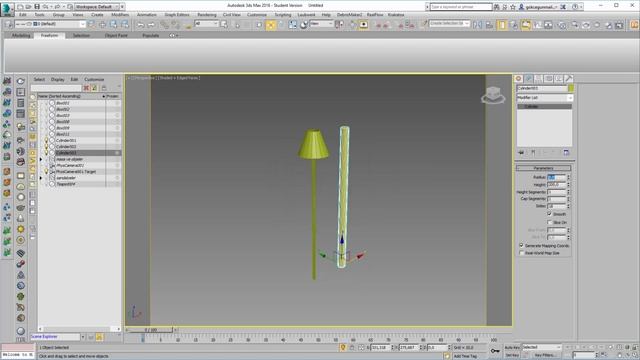Open the Modifiers menu

point(120,15)
